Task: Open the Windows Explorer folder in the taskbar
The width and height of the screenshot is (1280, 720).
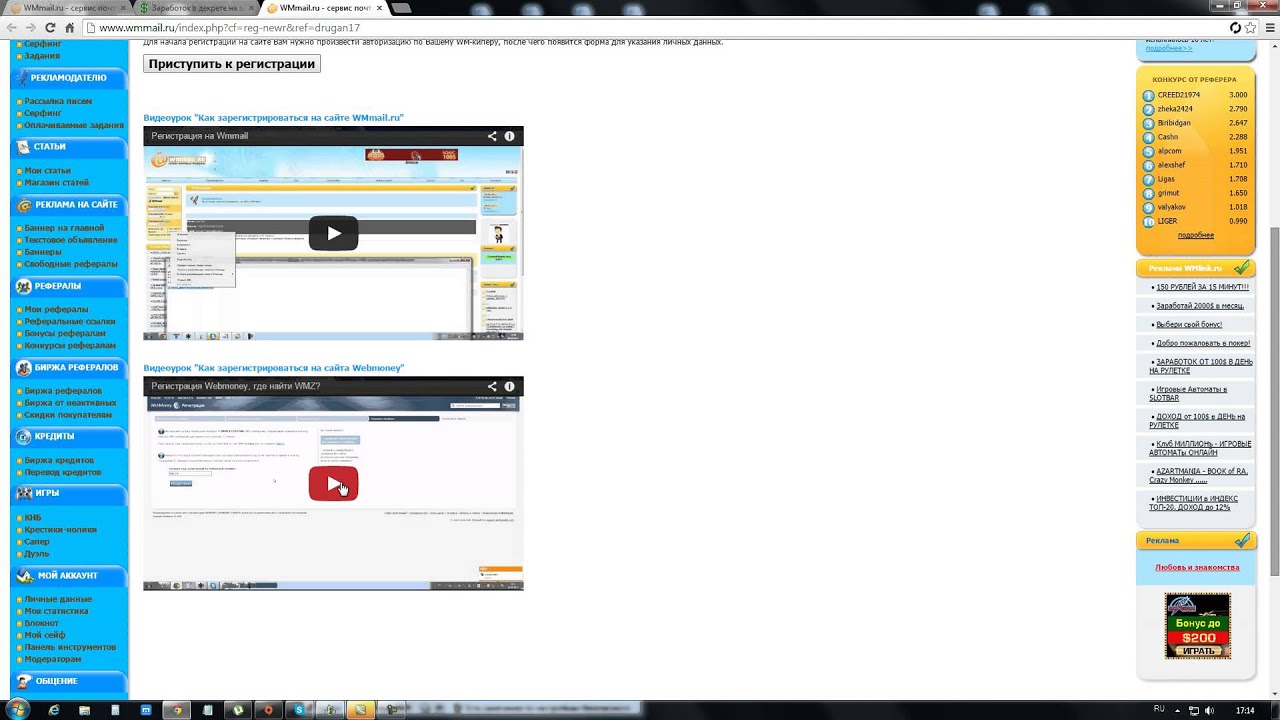Action: [x=84, y=710]
